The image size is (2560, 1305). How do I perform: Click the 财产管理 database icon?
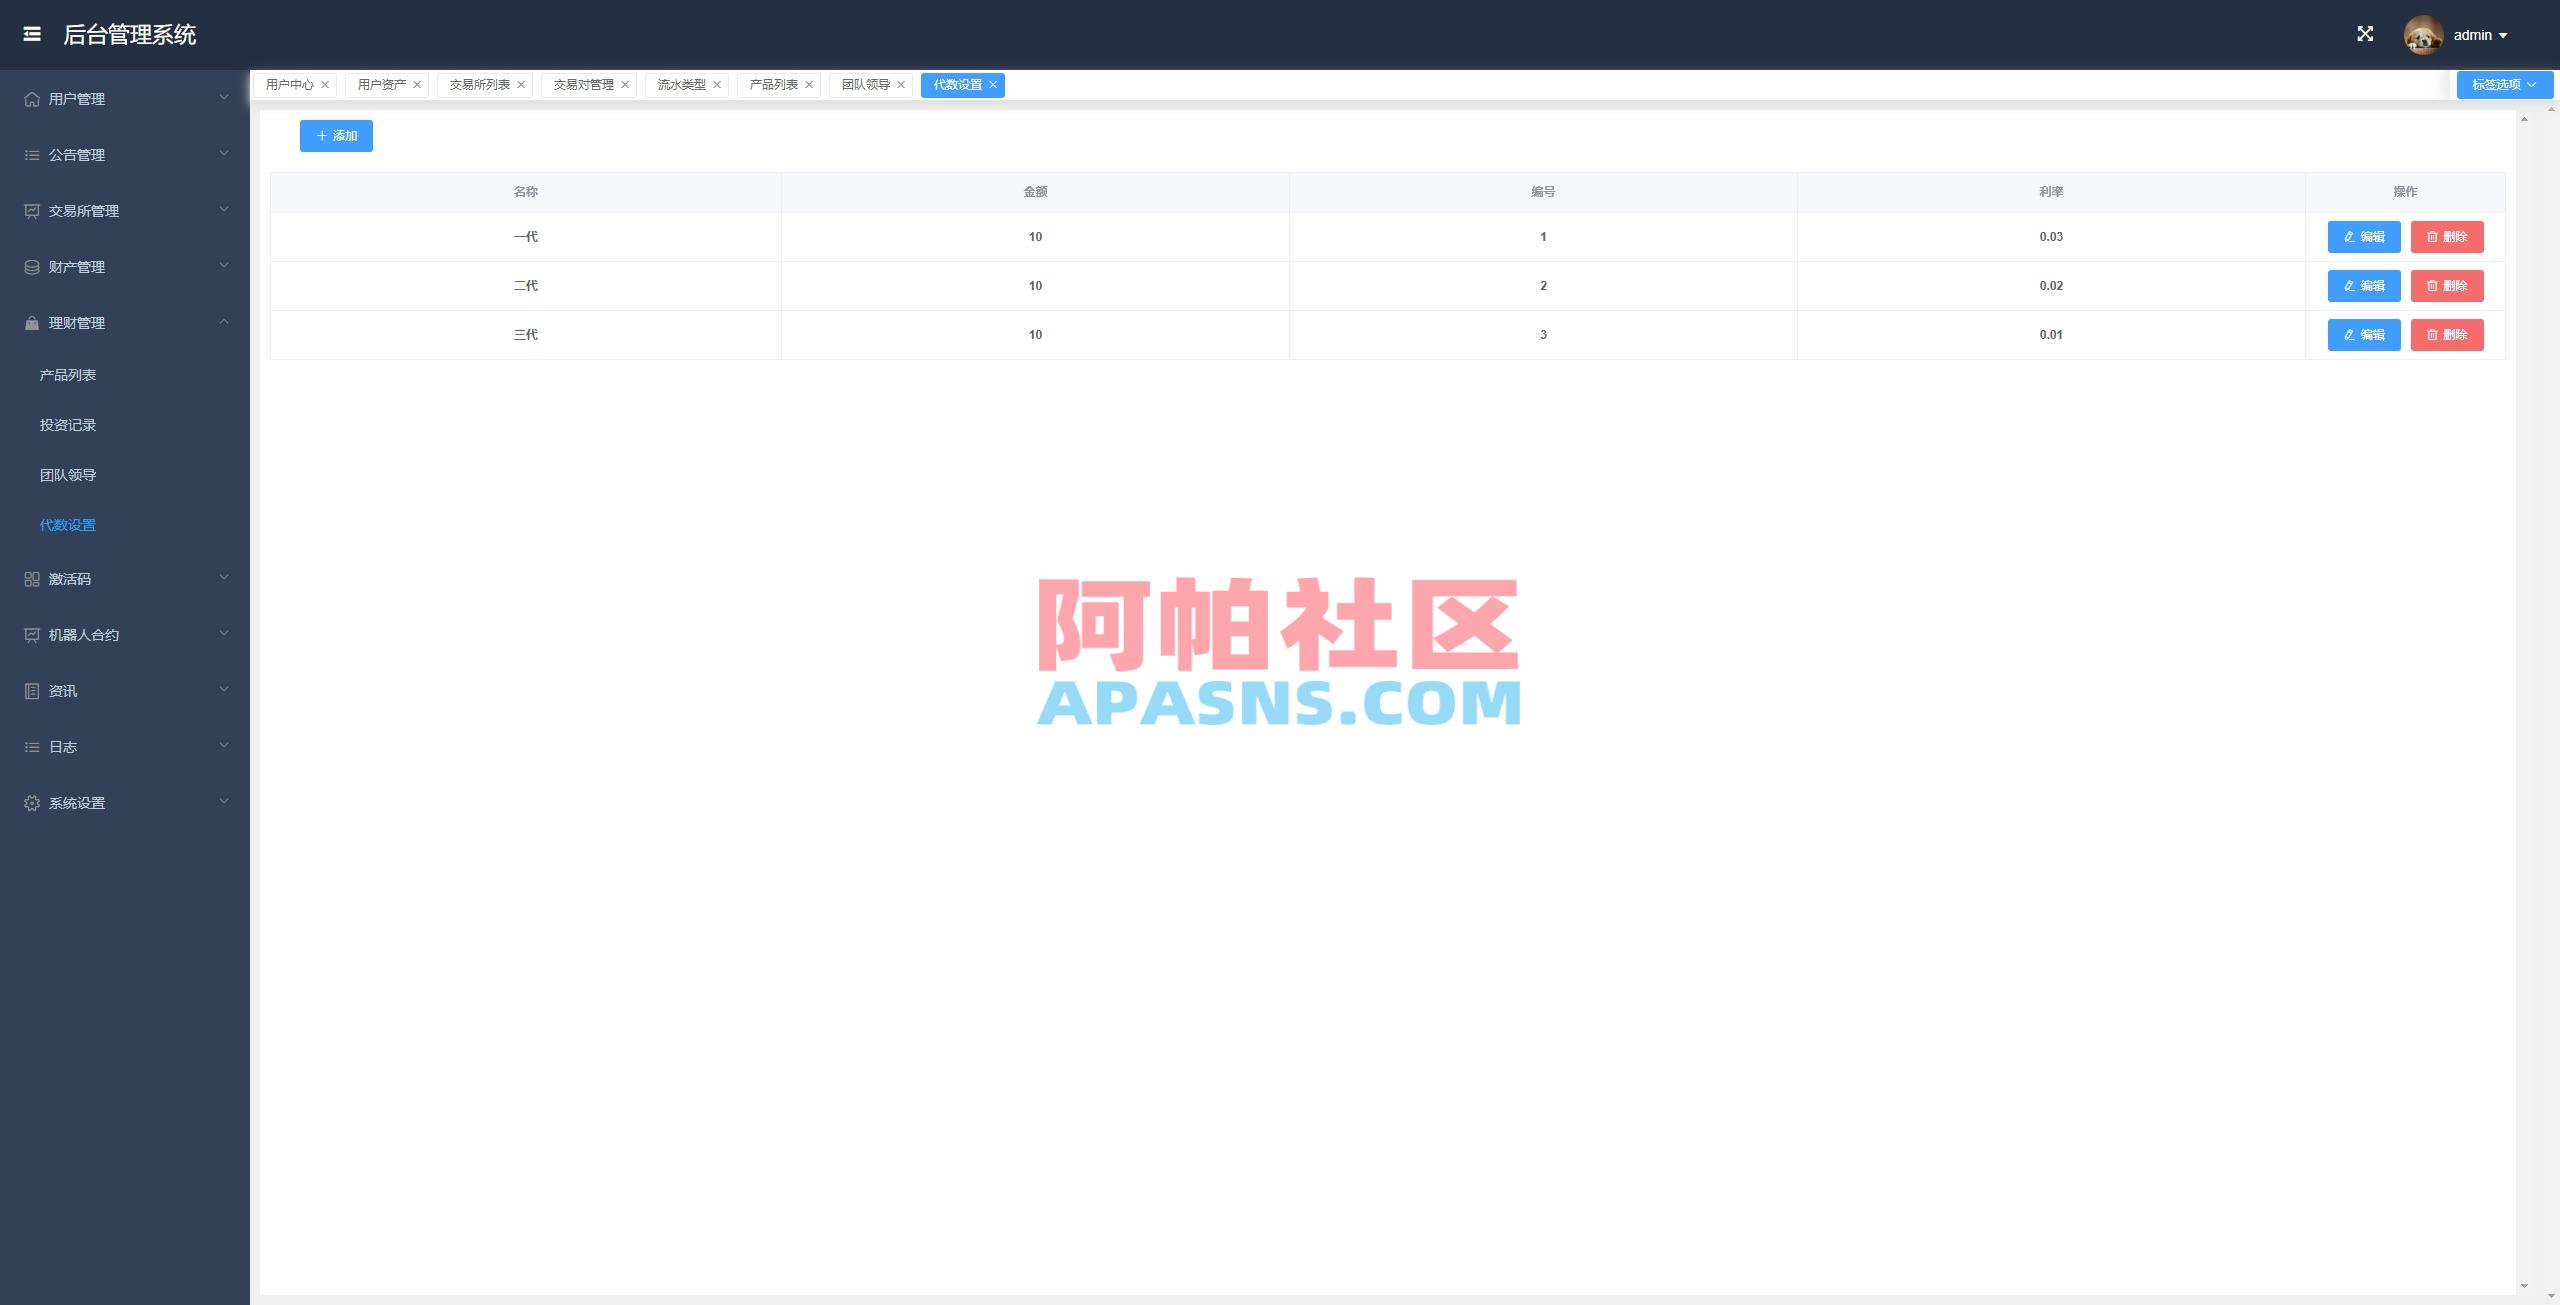[29, 266]
